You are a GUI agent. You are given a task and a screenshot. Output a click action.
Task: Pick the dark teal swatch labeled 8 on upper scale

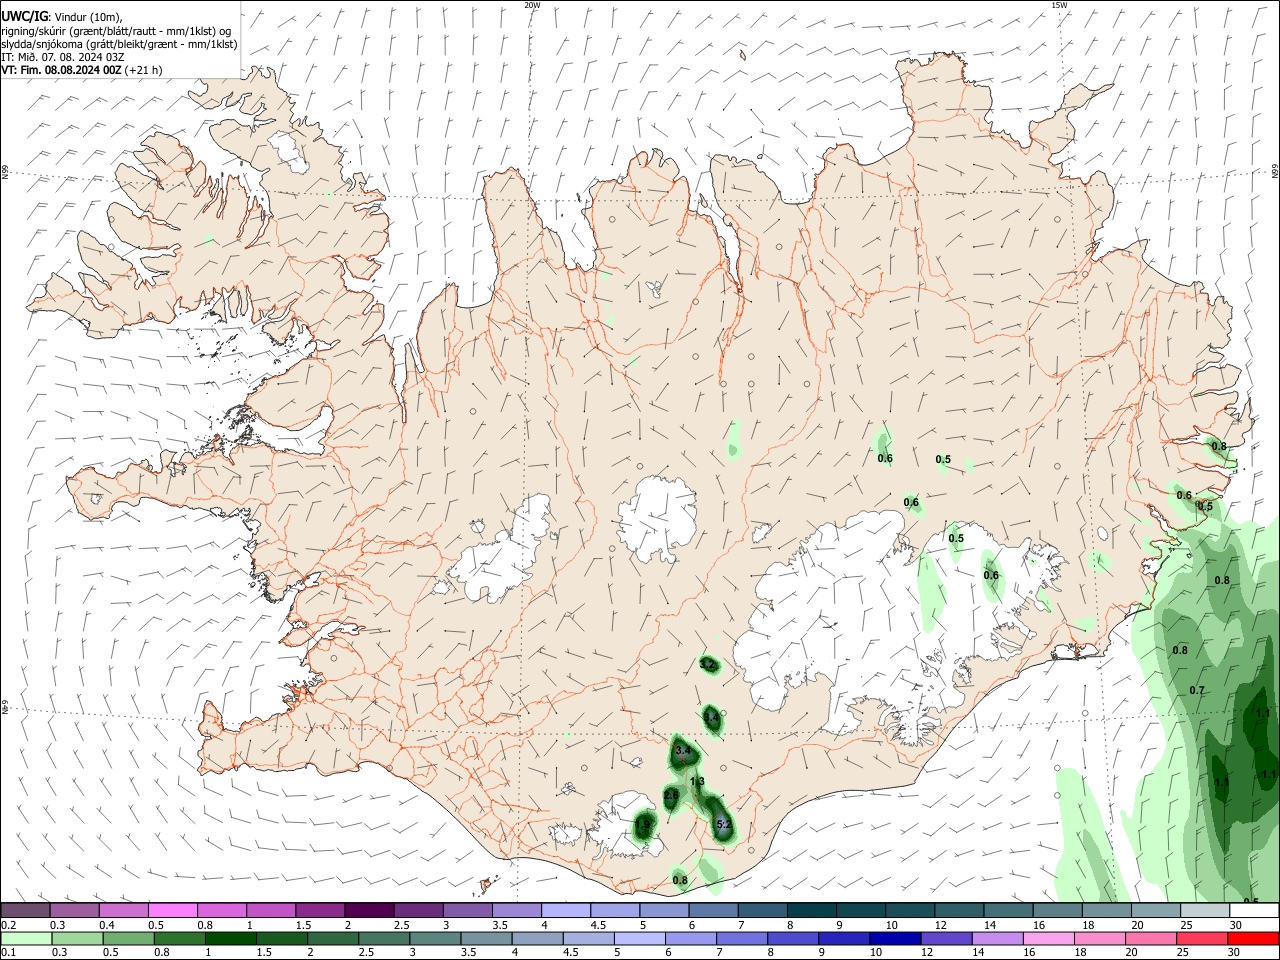click(812, 910)
